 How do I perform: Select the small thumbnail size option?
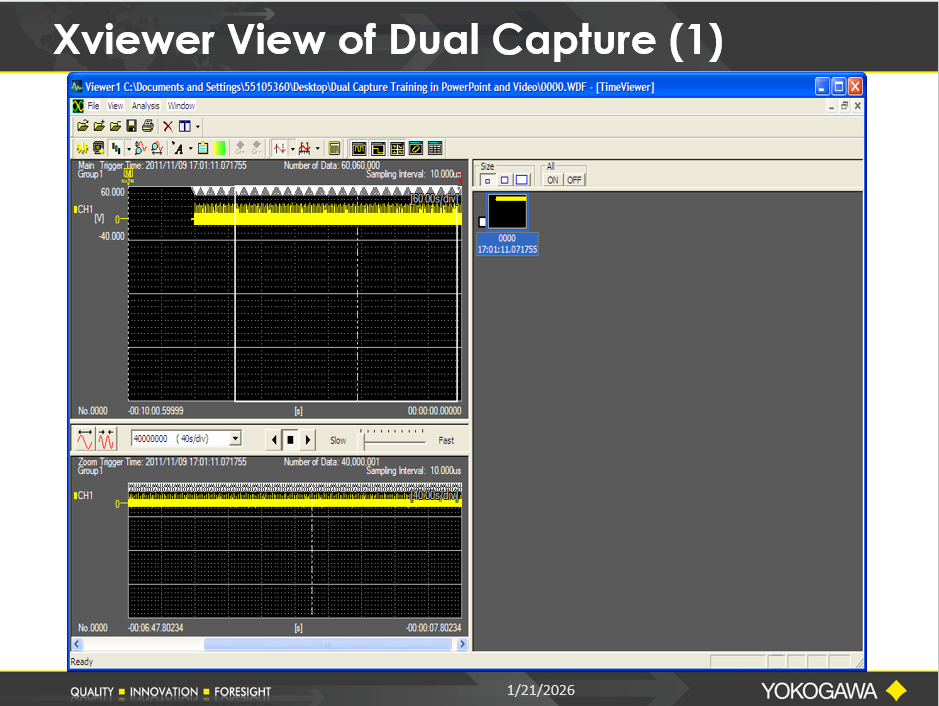(487, 180)
